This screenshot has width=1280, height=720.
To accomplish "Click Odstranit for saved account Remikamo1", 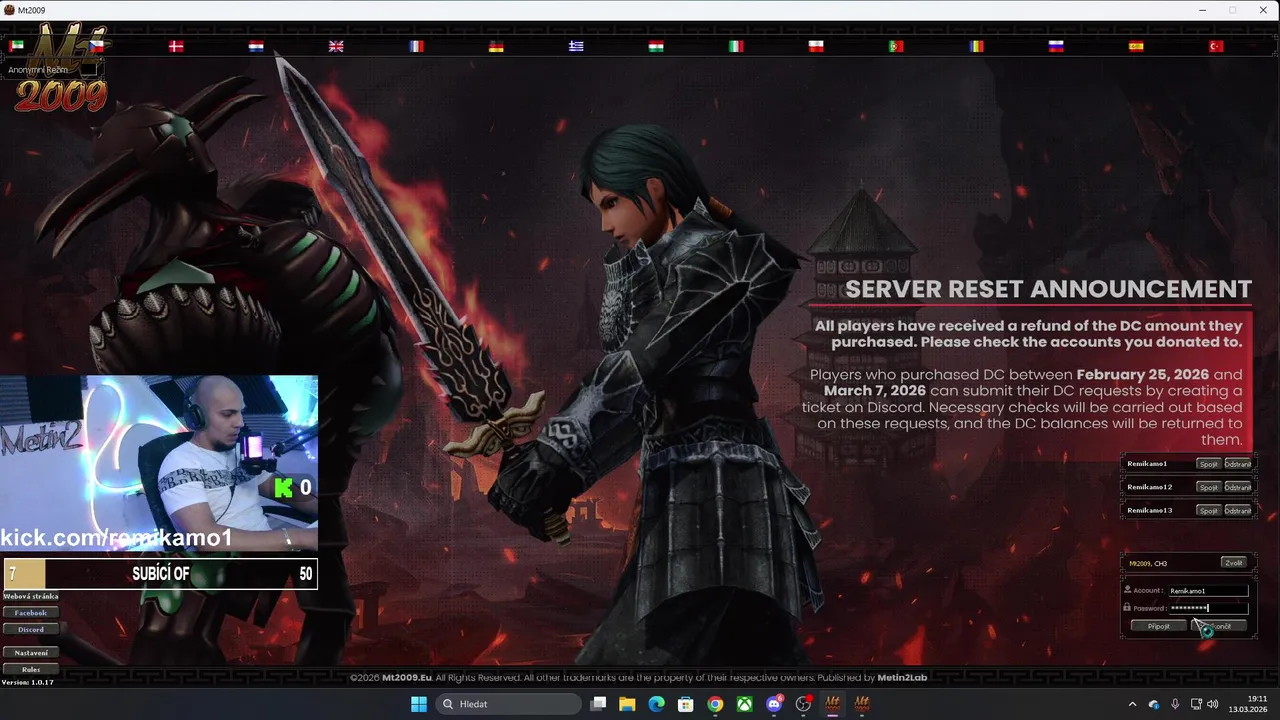I will [x=1238, y=464].
